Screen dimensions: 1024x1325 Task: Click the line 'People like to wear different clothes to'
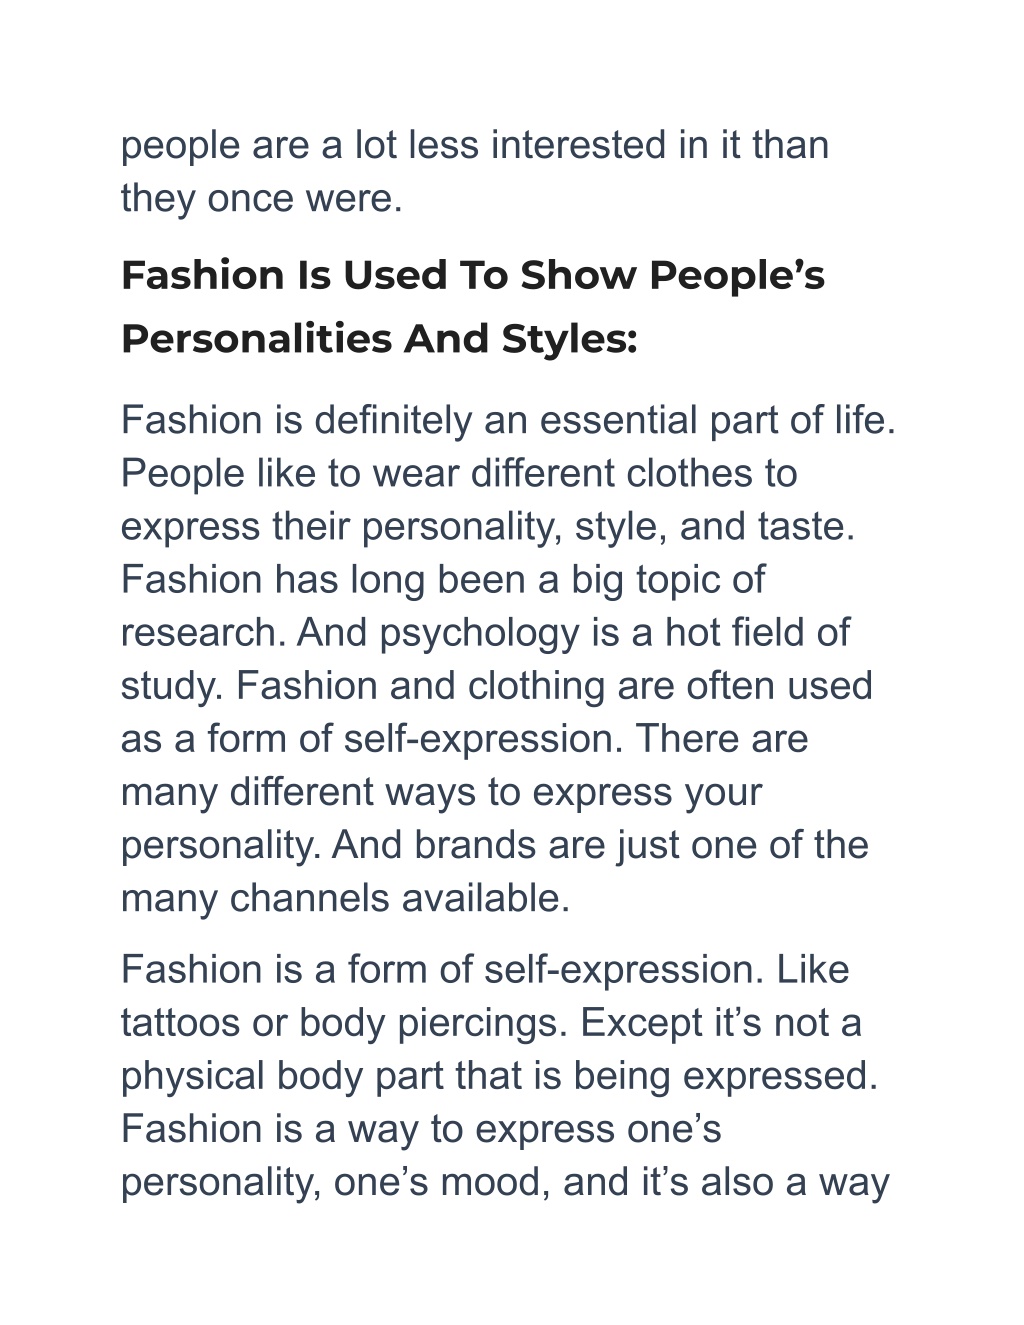[x=459, y=473]
